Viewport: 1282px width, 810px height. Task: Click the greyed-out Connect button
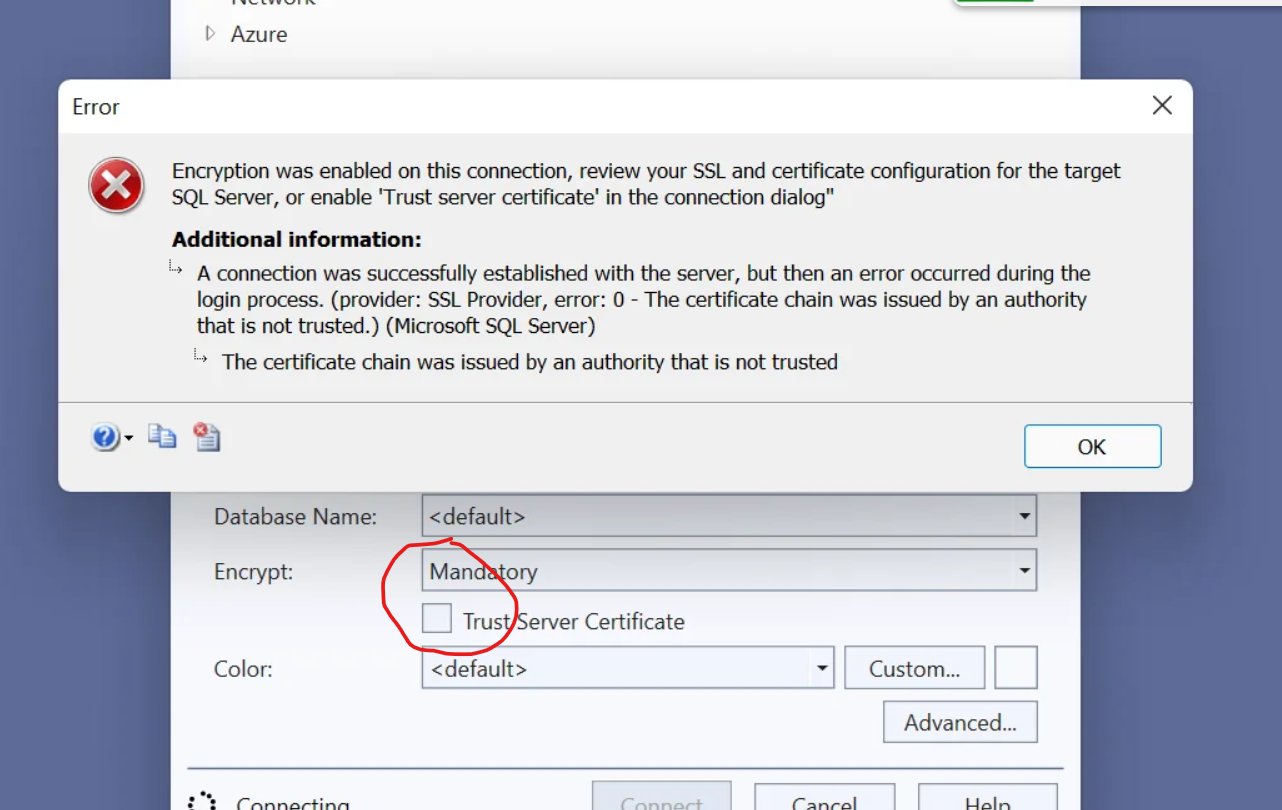click(x=661, y=800)
